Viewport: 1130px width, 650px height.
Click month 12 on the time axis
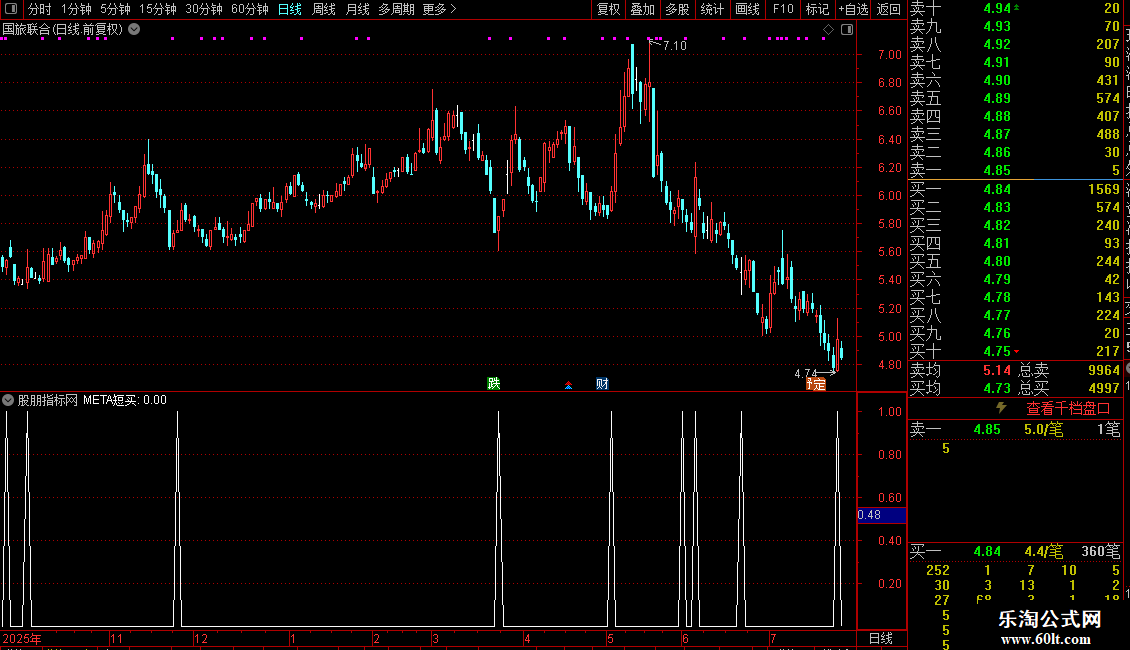coord(201,638)
